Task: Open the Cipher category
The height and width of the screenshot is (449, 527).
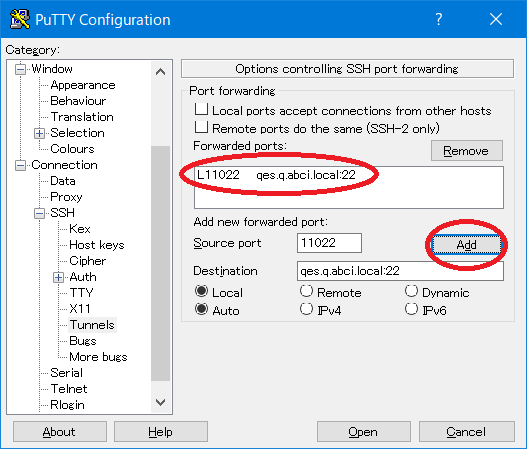Action: click(x=87, y=261)
